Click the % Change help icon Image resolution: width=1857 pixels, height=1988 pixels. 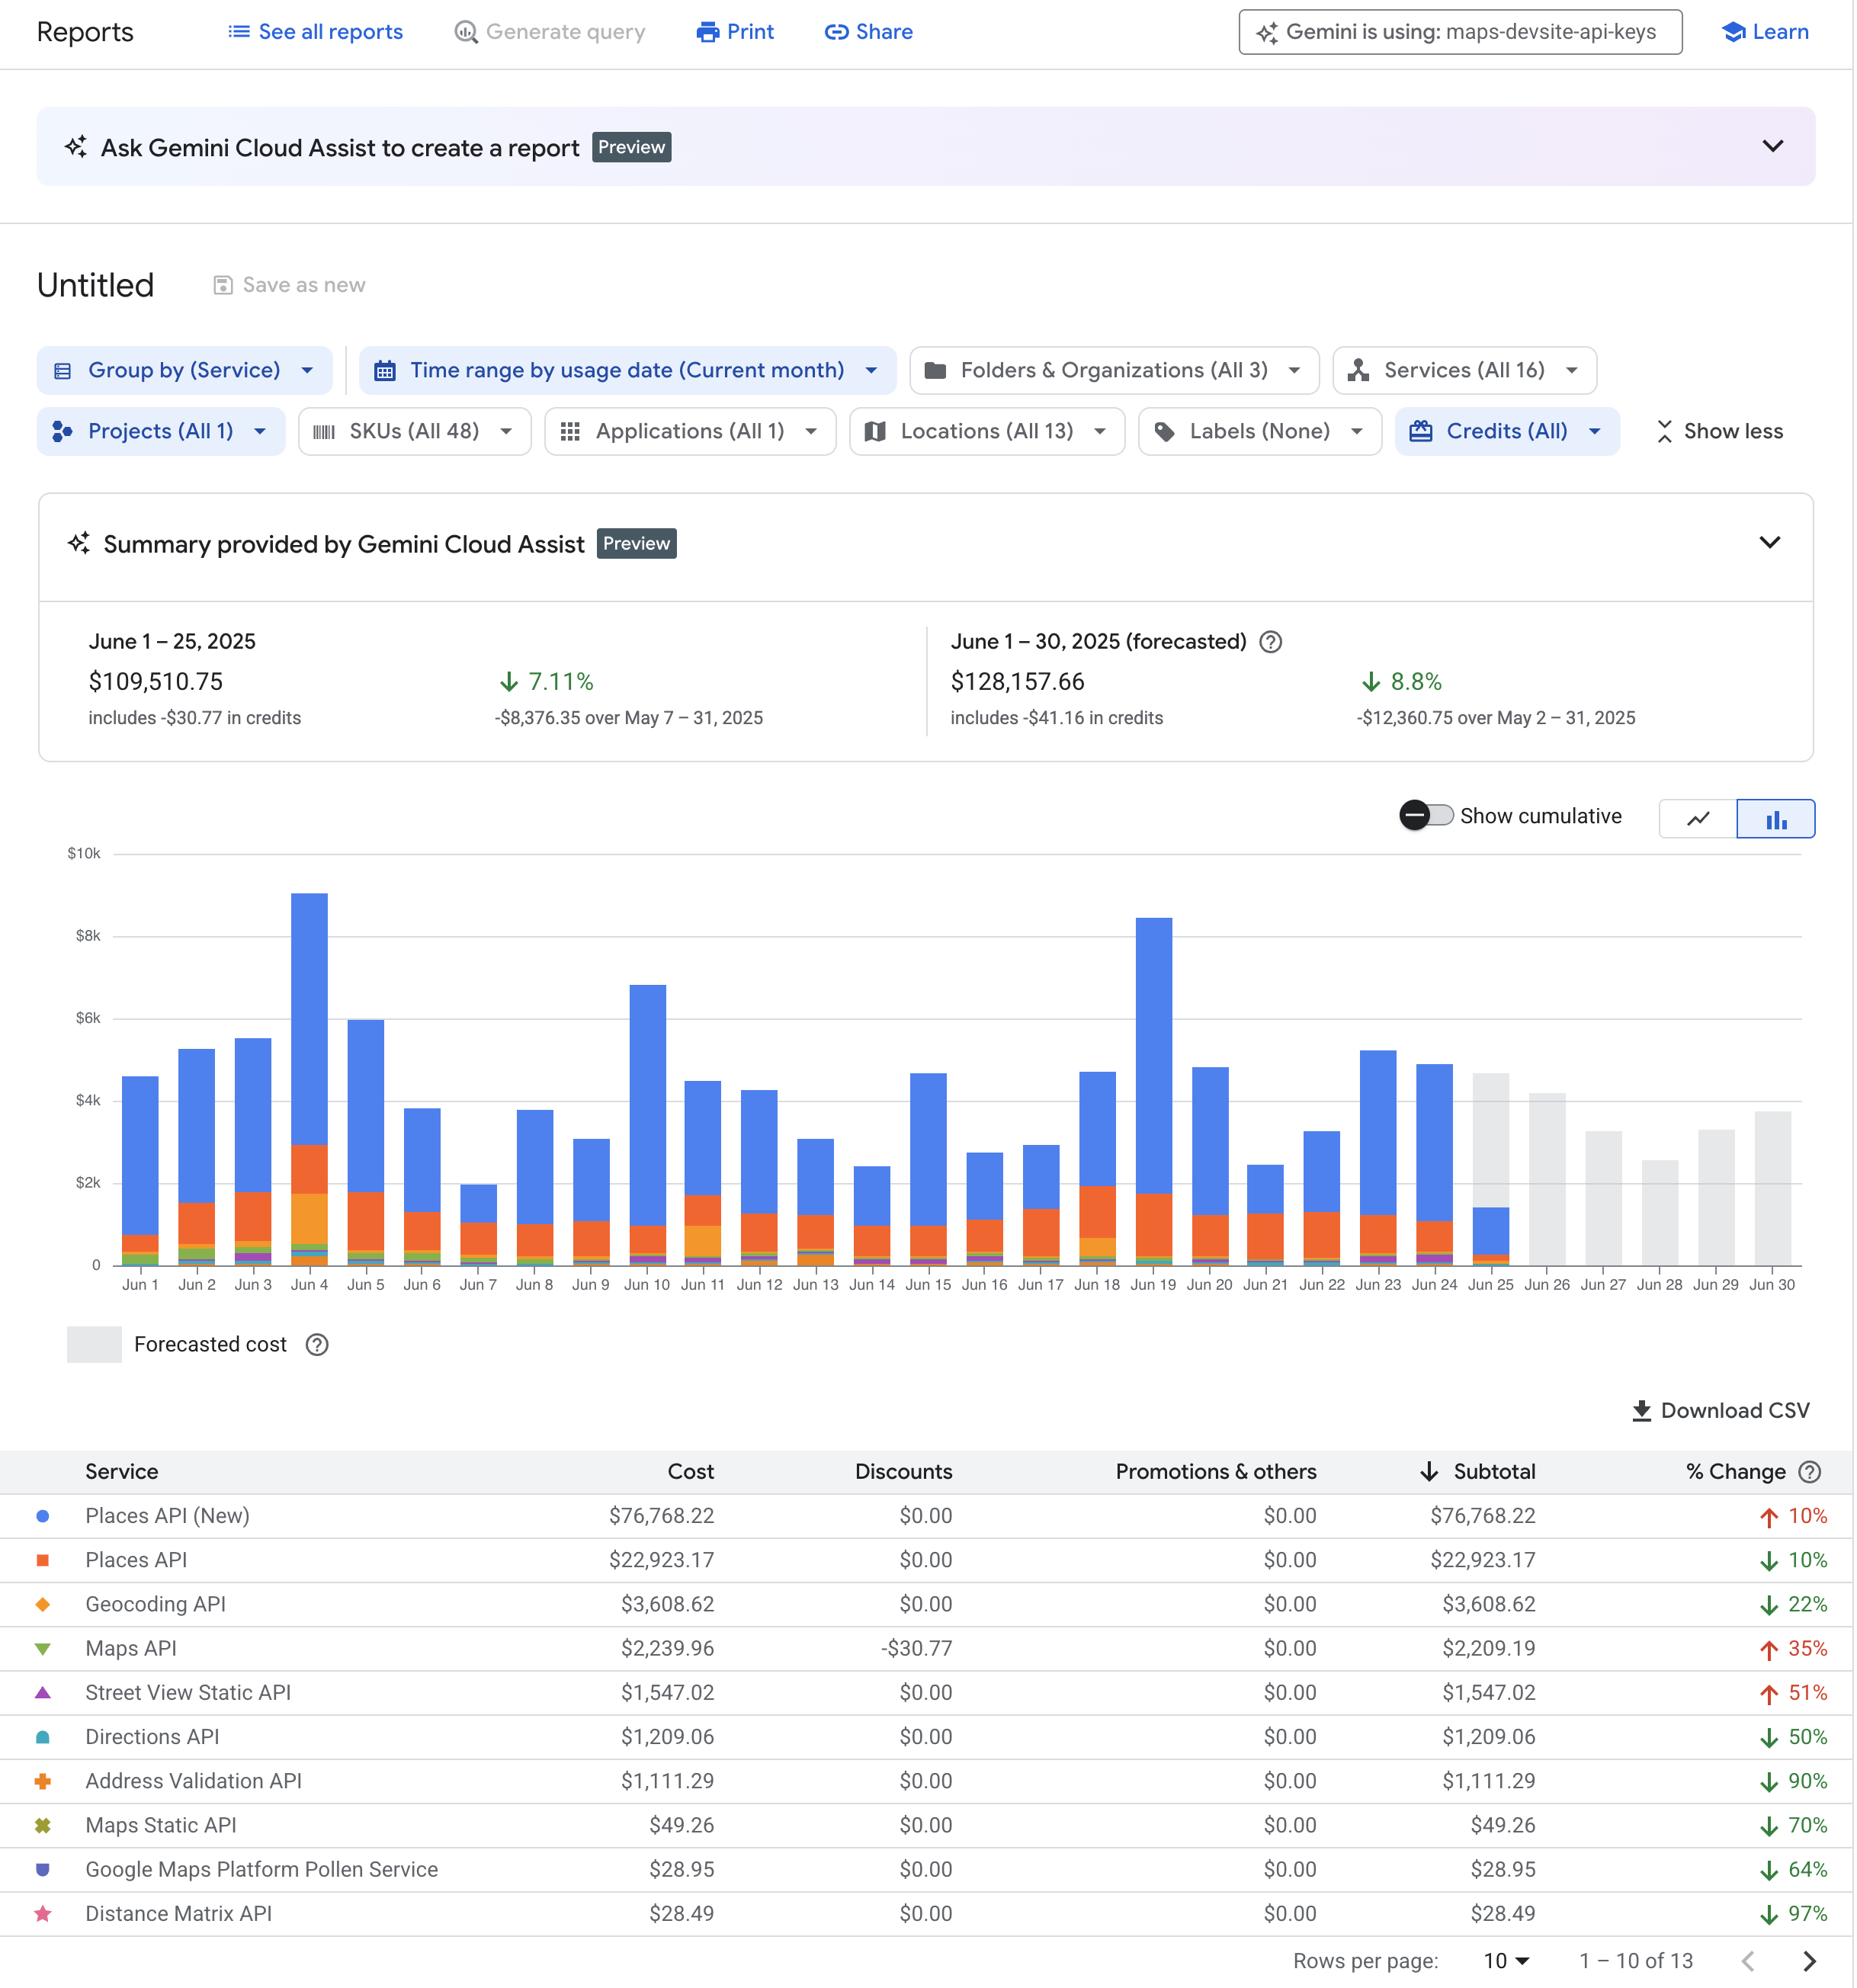click(1810, 1471)
